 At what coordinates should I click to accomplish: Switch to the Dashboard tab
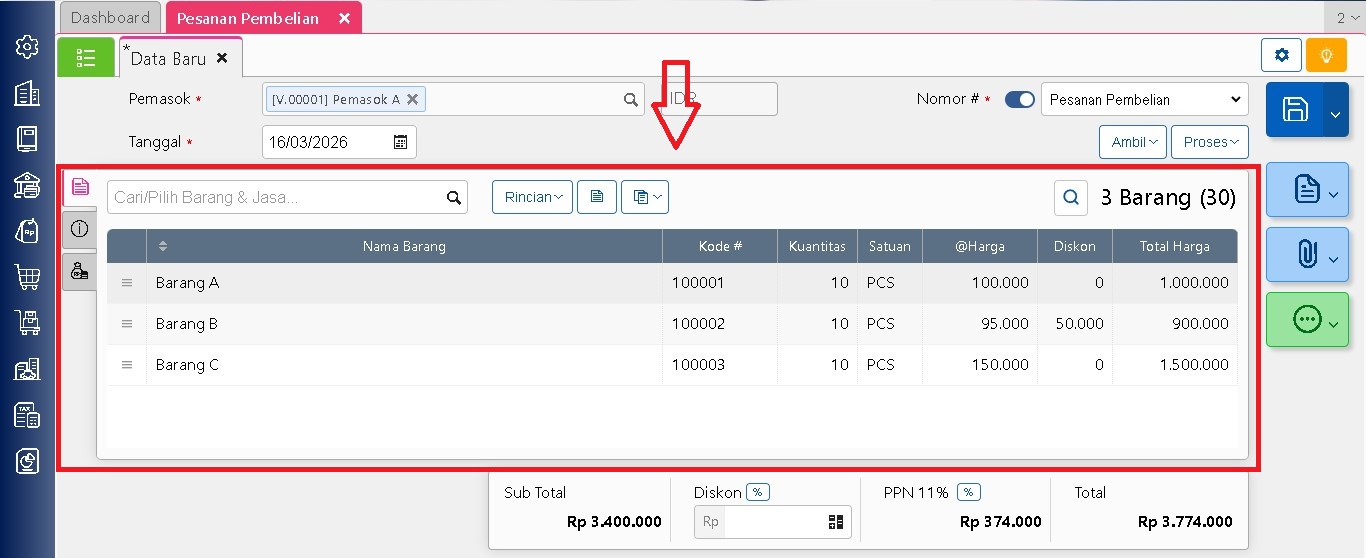point(110,18)
